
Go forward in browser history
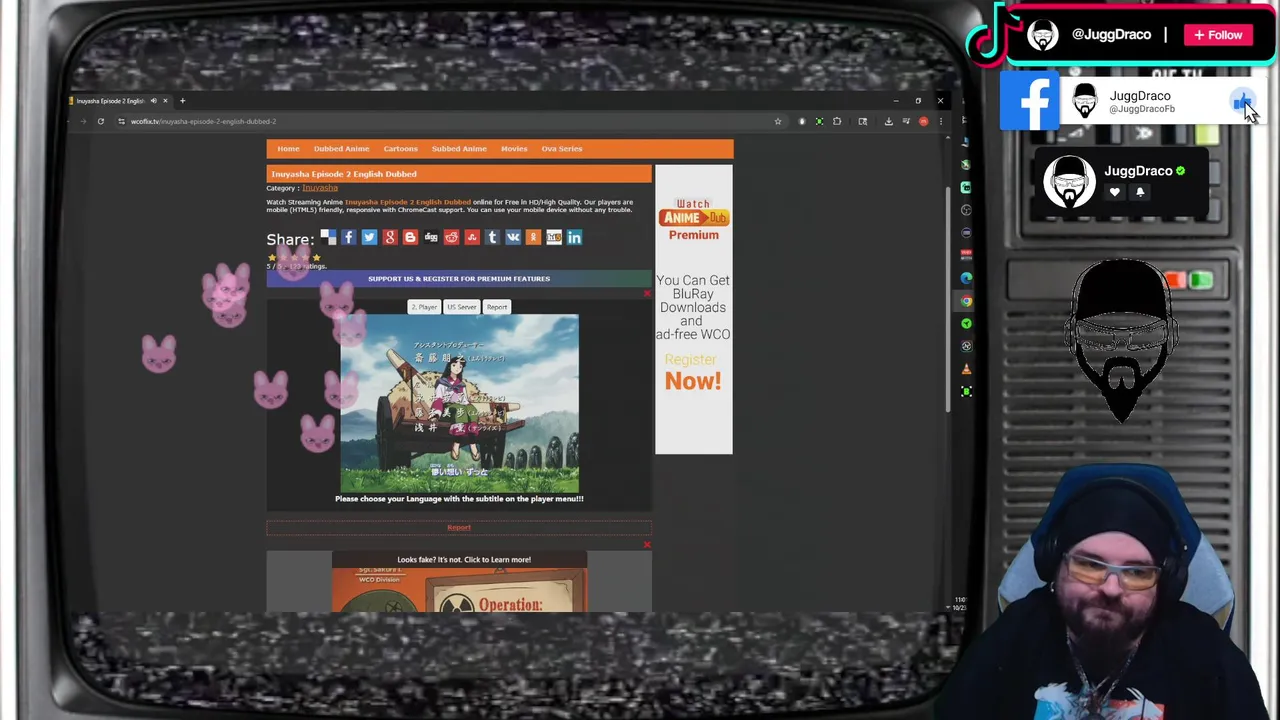(x=83, y=121)
